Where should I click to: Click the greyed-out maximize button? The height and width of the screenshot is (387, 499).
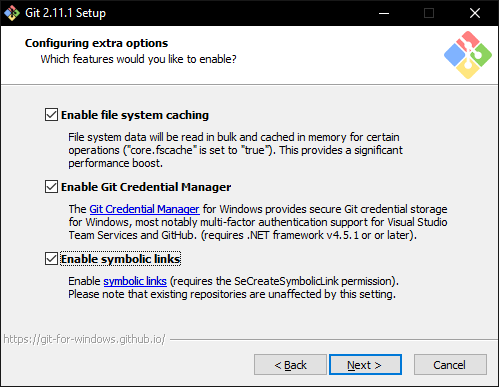click(429, 13)
